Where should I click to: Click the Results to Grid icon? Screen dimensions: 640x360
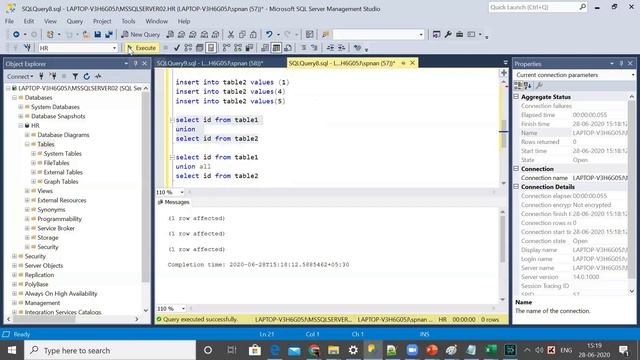coord(276,48)
